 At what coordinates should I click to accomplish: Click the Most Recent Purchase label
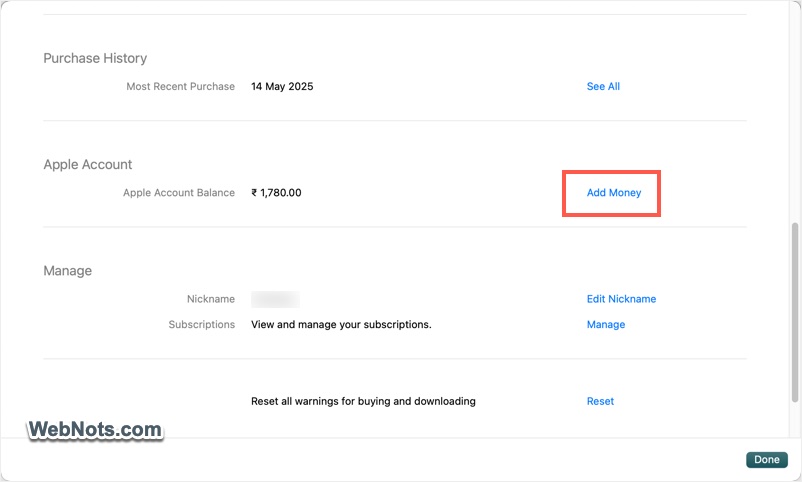click(181, 86)
